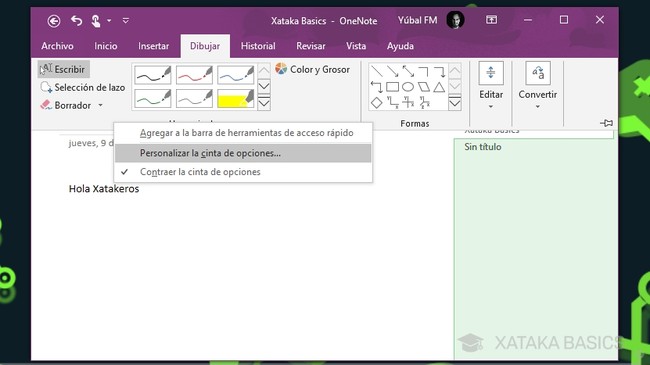
Task: Switch to the Historial tab
Action: 258,46
